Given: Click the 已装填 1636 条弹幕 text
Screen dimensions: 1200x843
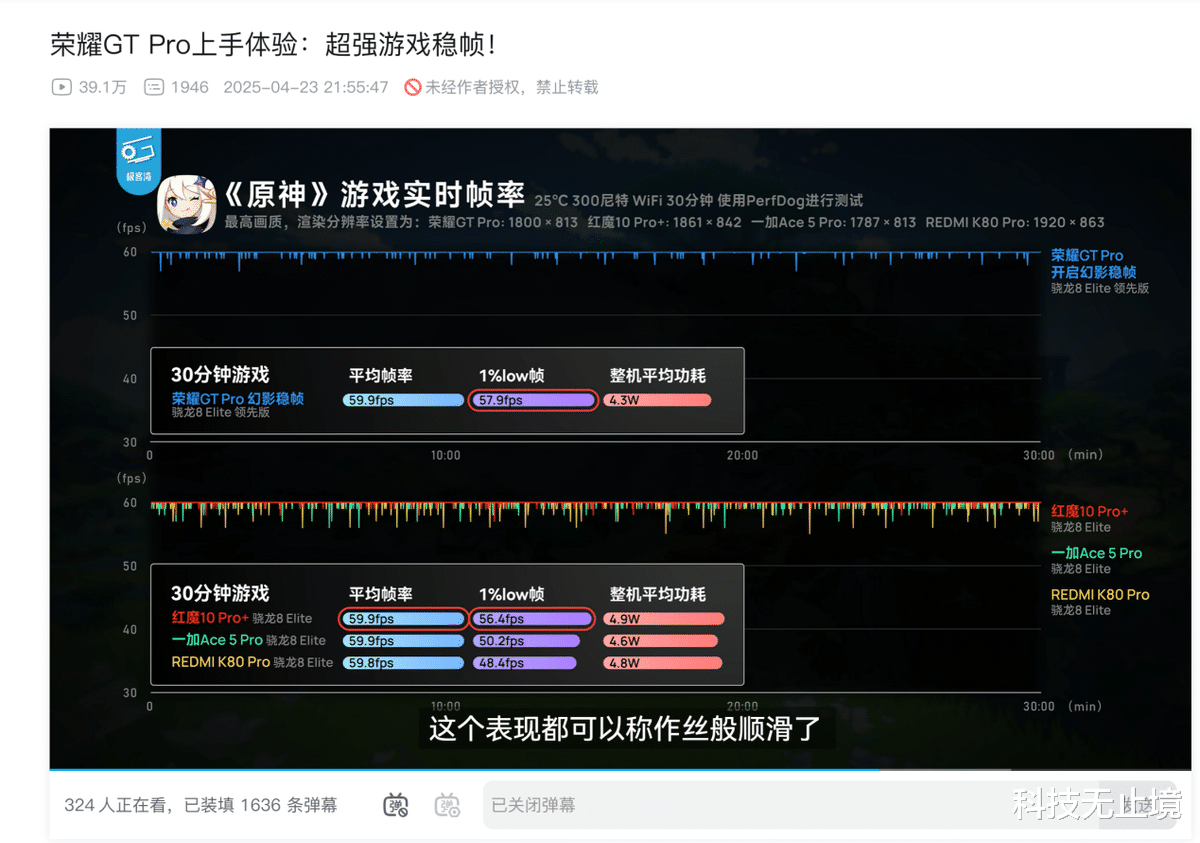Looking at the screenshot, I should [261, 805].
